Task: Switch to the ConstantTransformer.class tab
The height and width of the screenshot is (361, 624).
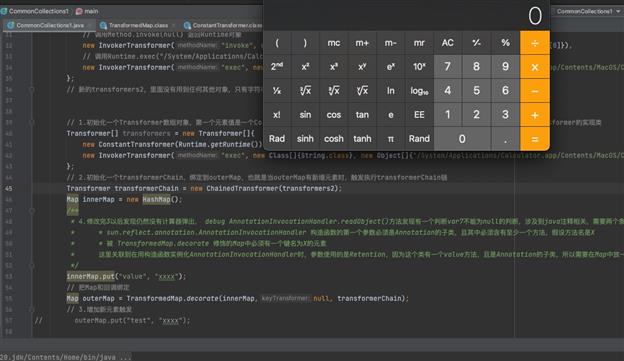Action: [x=227, y=25]
